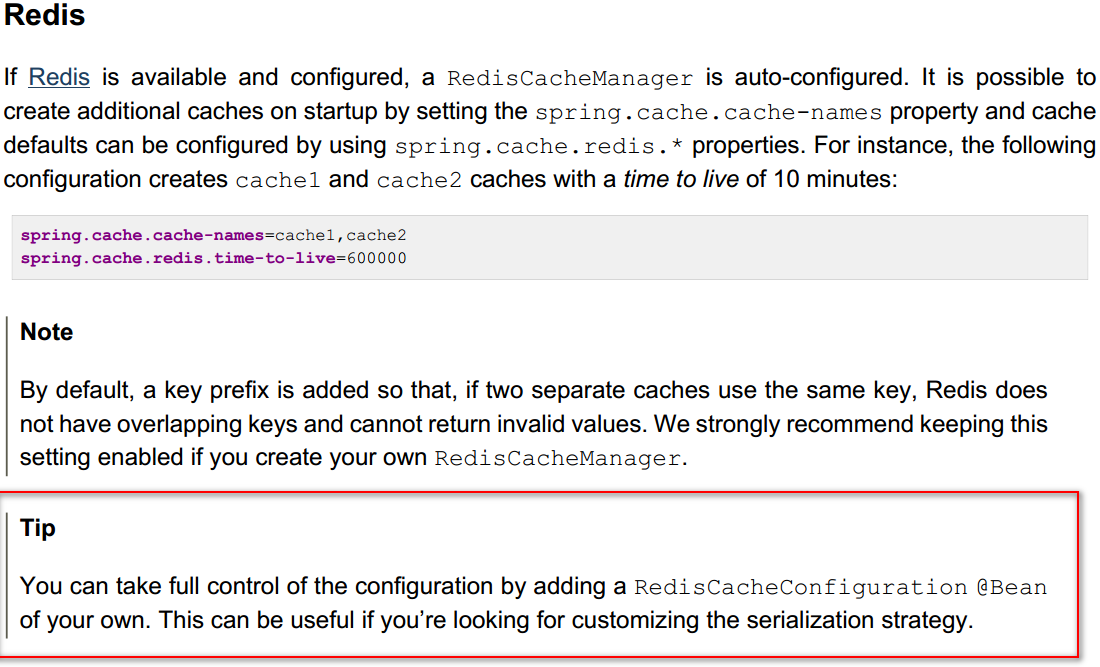1100x667 pixels.
Task: Click RedisCacheManager in the Note text
Action: point(558,459)
